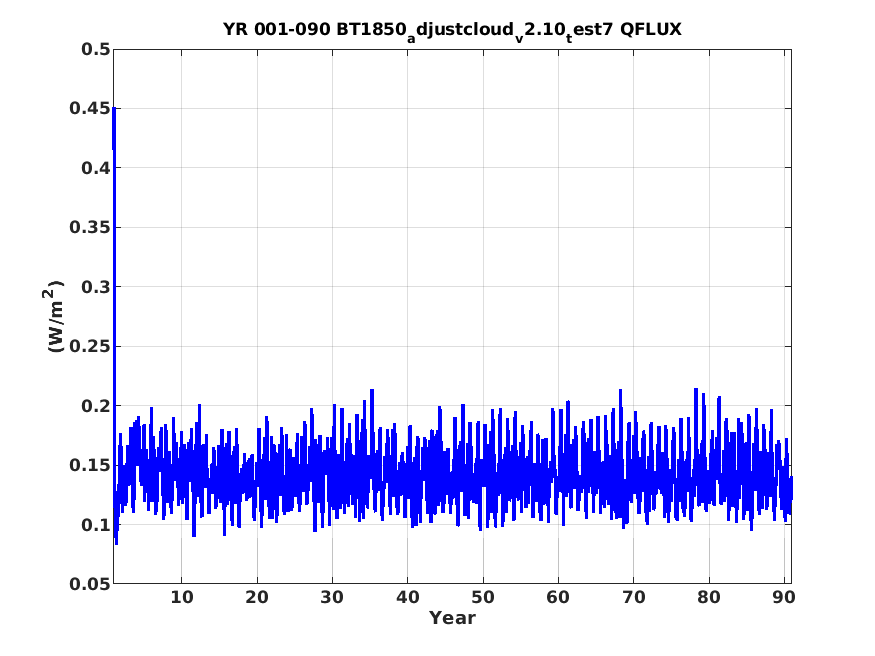Click x-axis tick label 30
This screenshot has height=656, width=875.
pyautogui.click(x=332, y=597)
